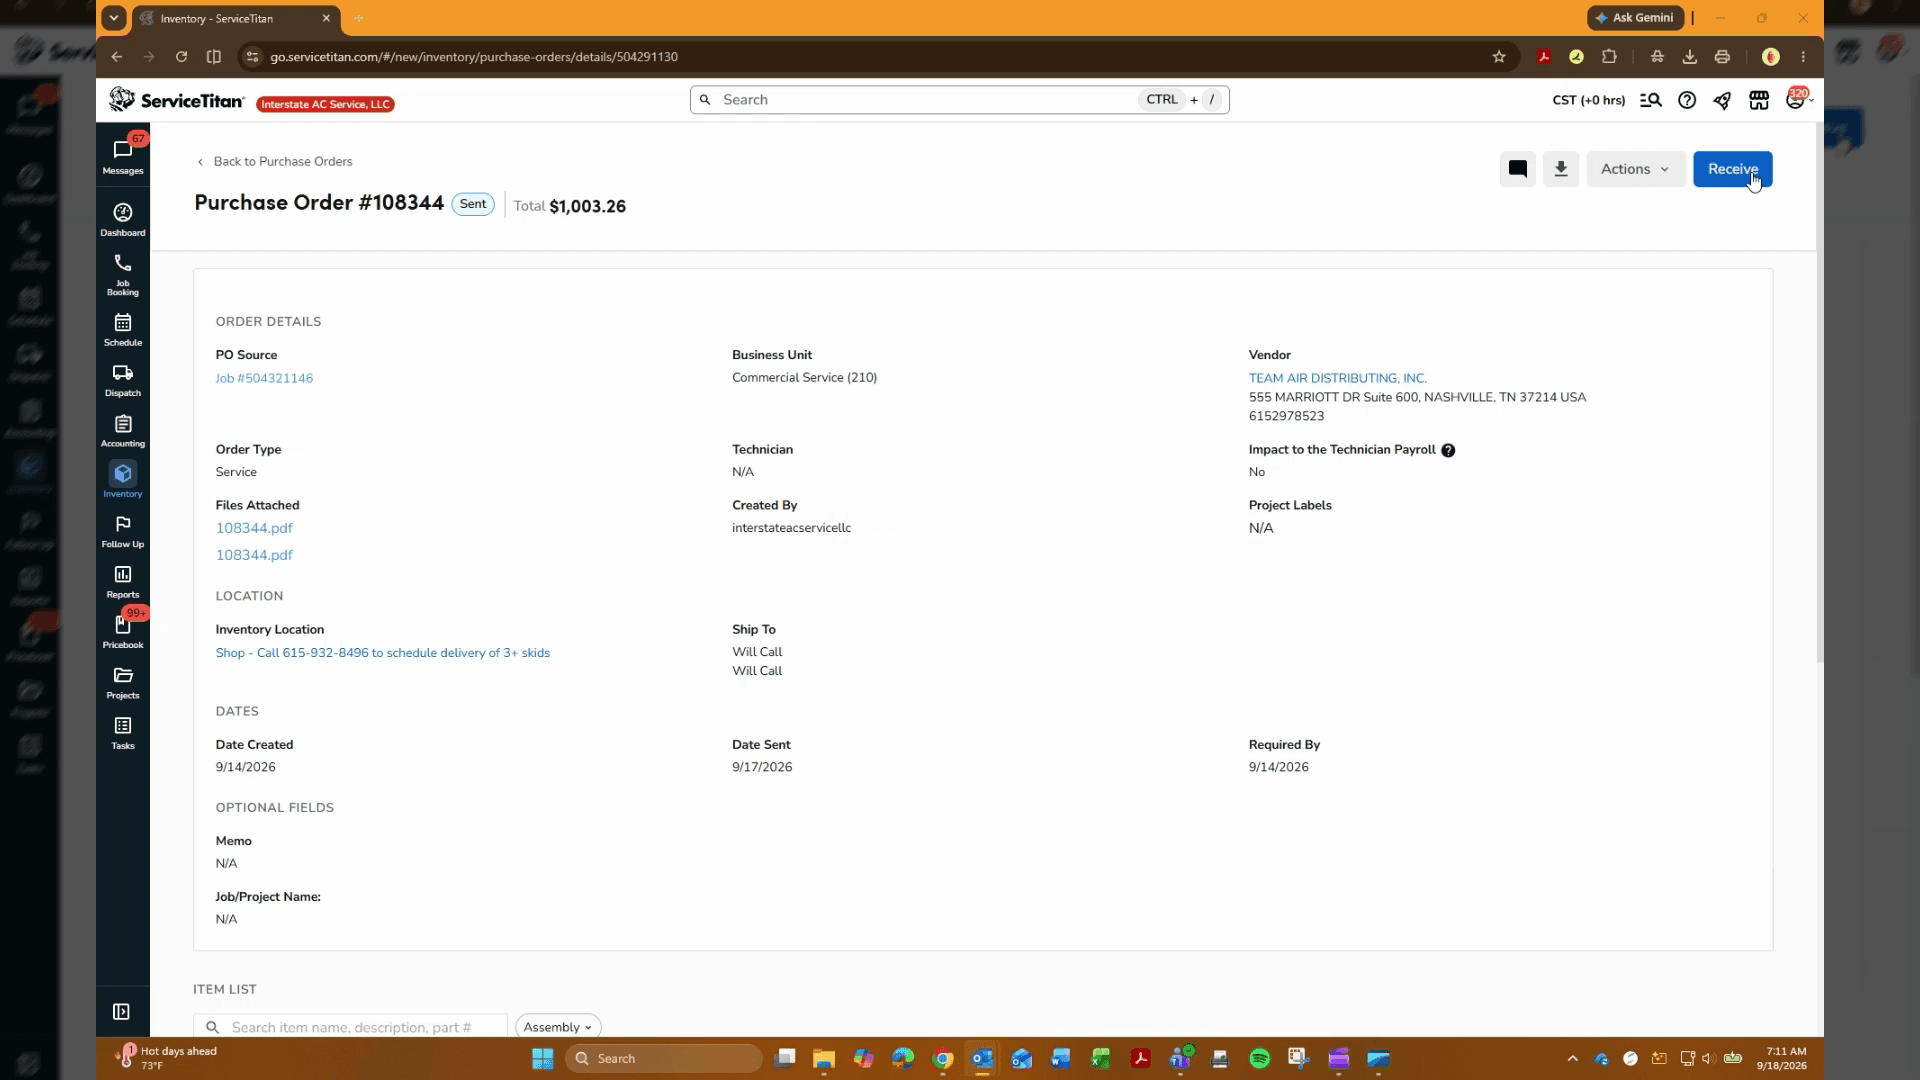1920x1080 pixels.
Task: Open the Messages sidebar icon
Action: [x=123, y=156]
